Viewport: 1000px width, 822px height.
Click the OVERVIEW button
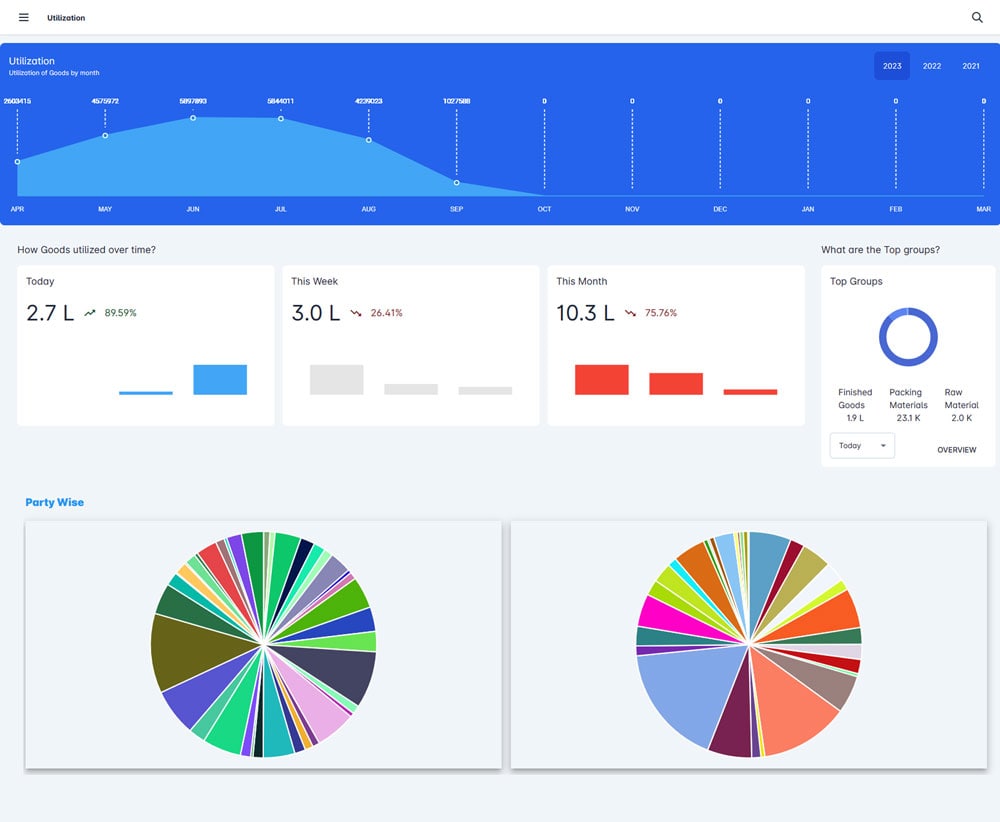click(x=956, y=450)
